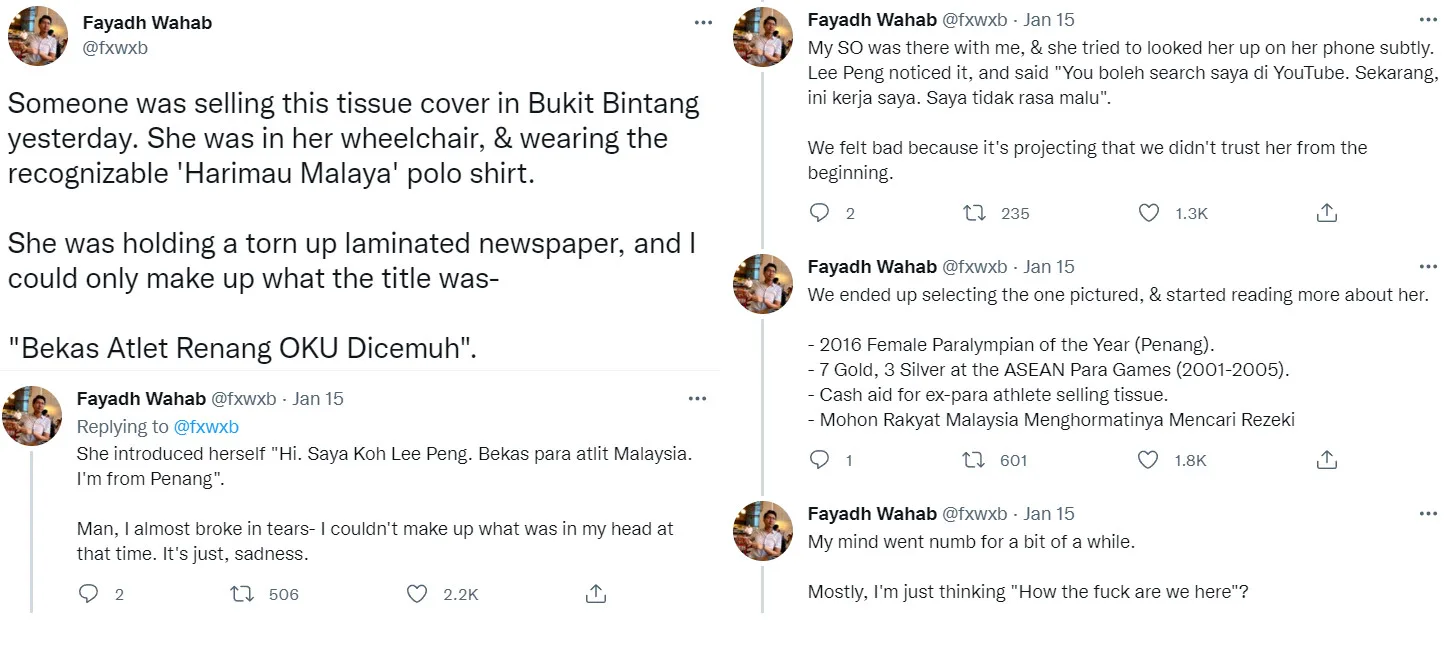Viewport: 1452px width, 648px height.
Task: Retweet the tweet with 601 retweets
Action: click(x=973, y=460)
